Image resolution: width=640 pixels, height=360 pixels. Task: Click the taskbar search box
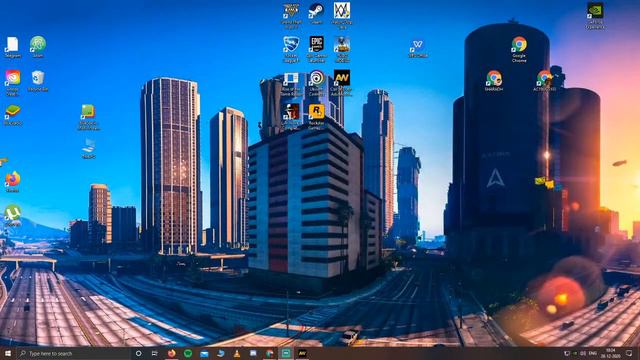tap(74, 353)
